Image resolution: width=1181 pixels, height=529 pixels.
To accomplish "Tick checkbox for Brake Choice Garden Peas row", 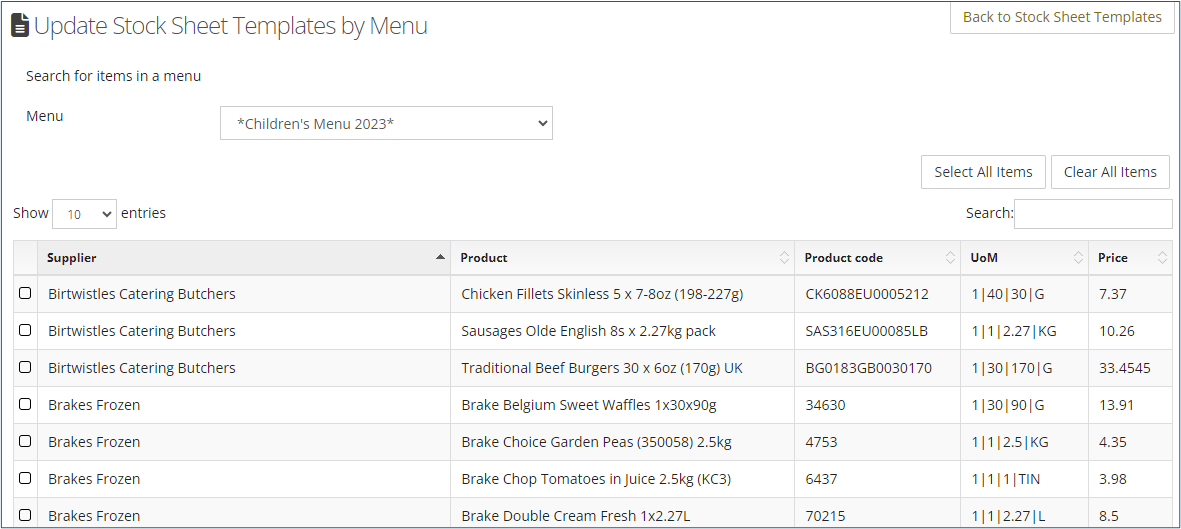I will (25, 441).
